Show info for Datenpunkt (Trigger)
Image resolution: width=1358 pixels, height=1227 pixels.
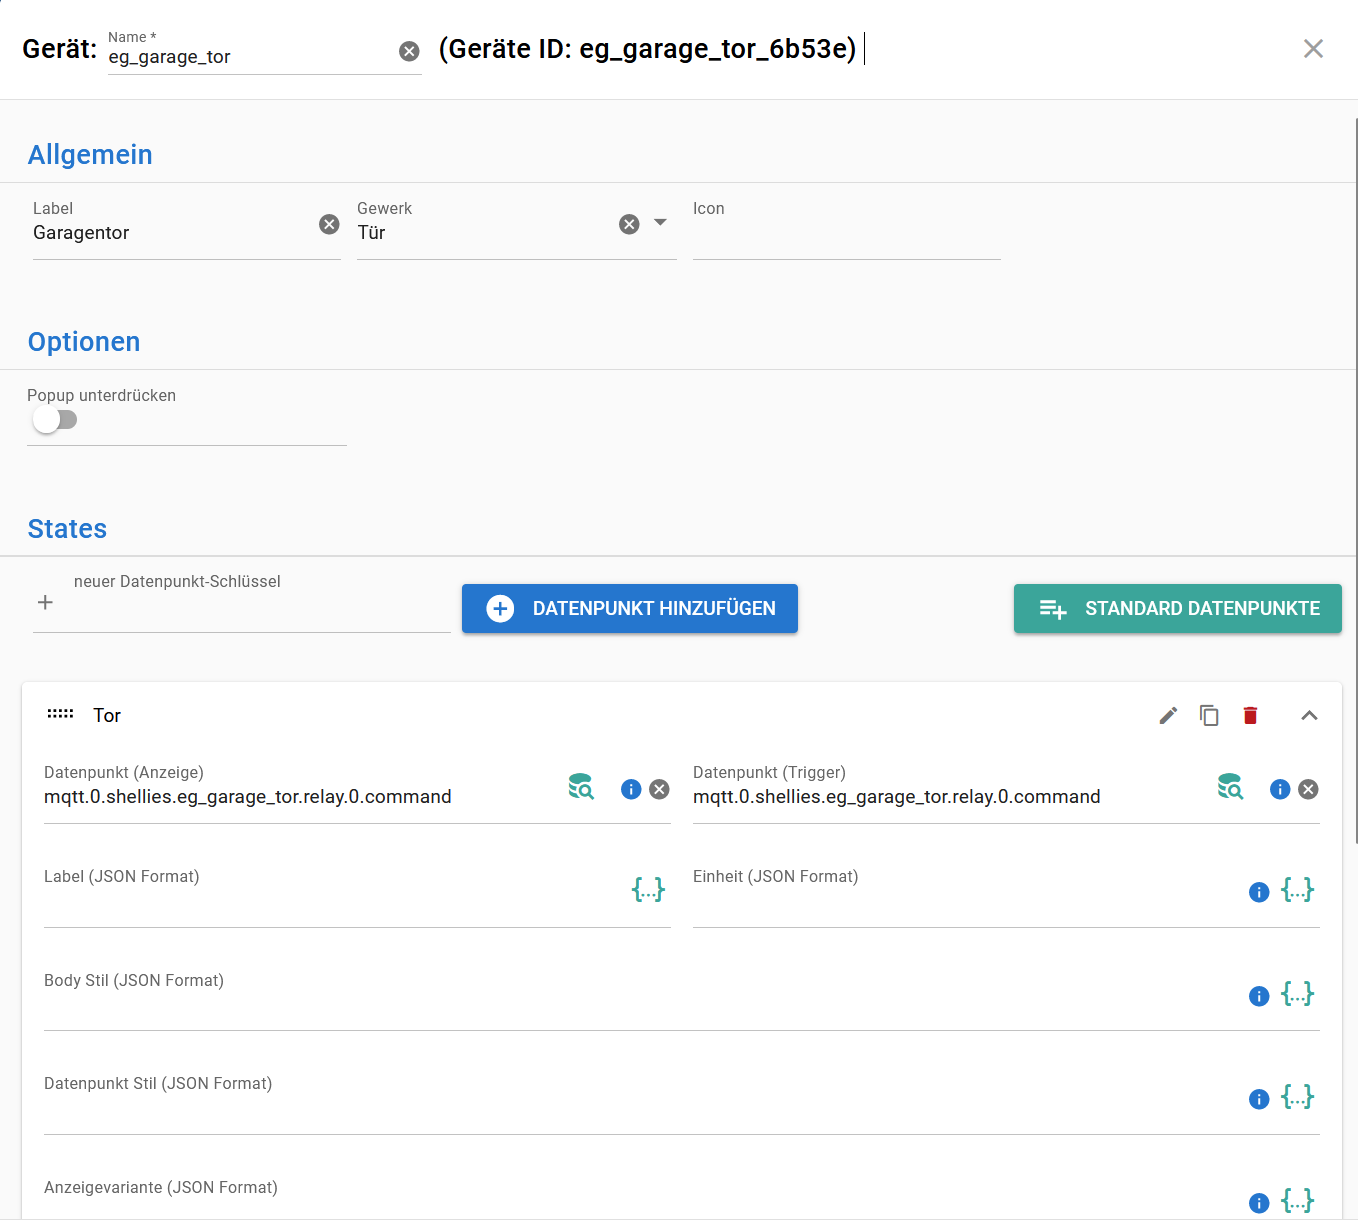[1280, 789]
